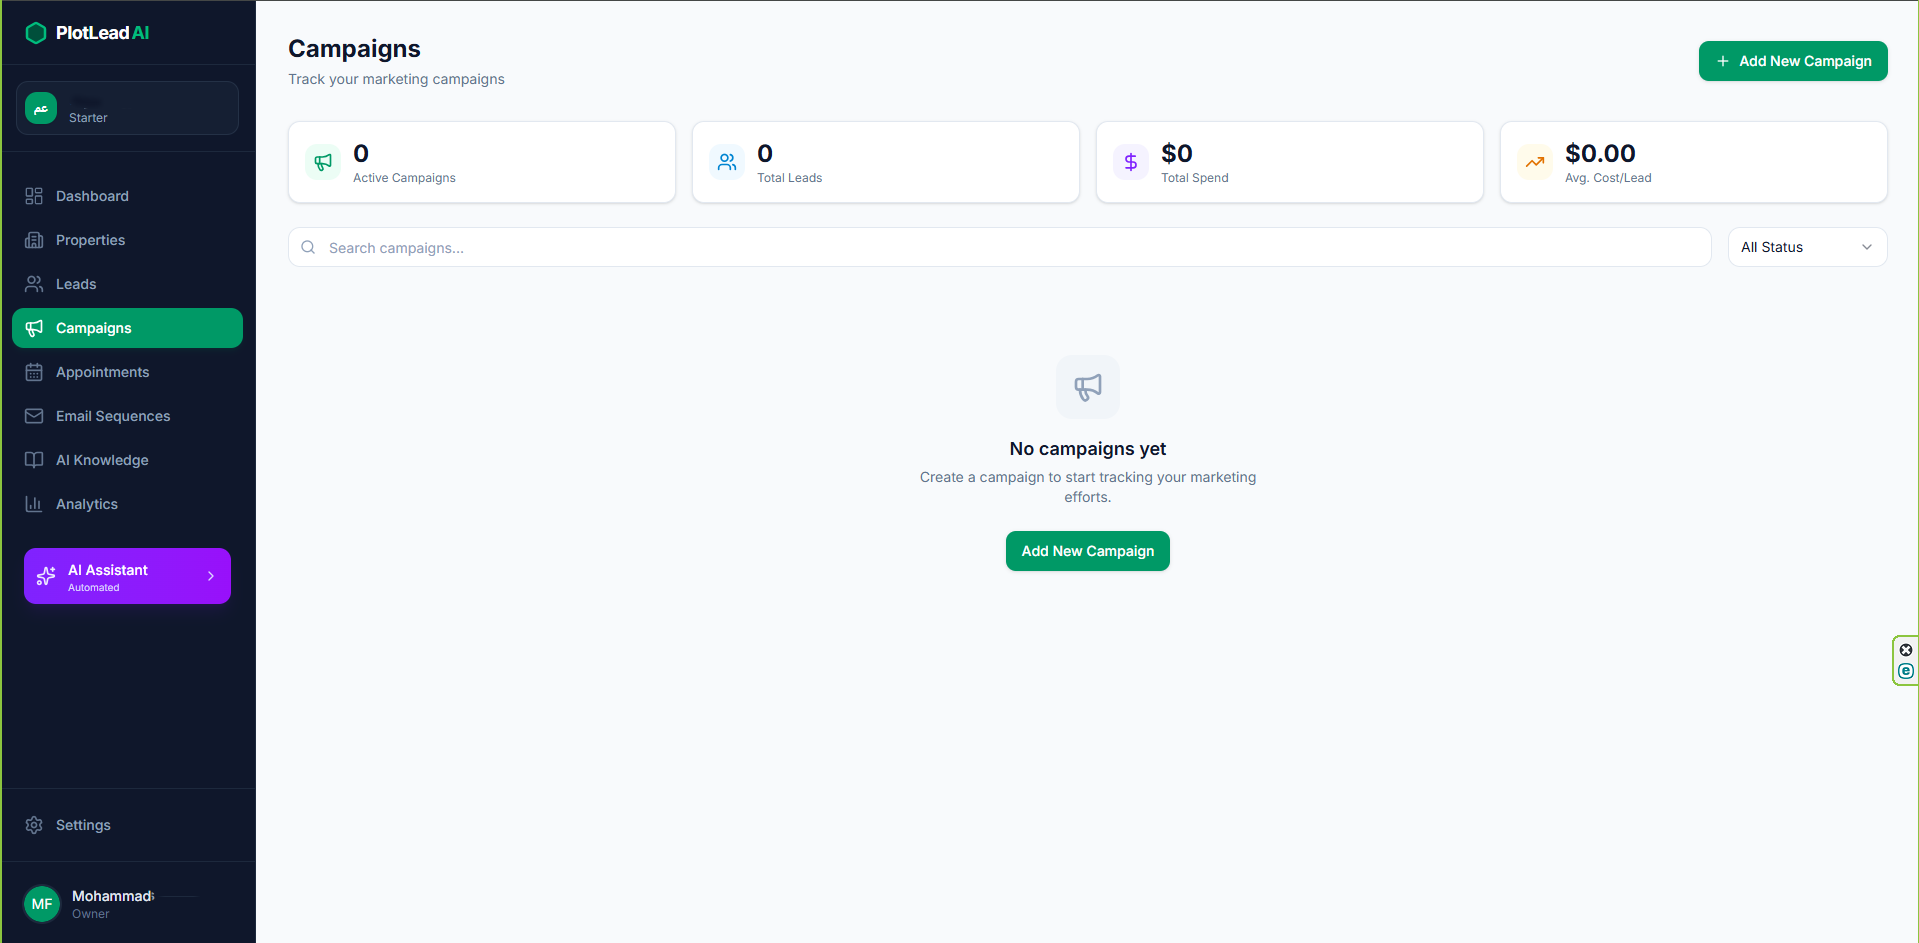This screenshot has width=1919, height=943.
Task: Focus the Search campaigns input field
Action: (1000, 247)
